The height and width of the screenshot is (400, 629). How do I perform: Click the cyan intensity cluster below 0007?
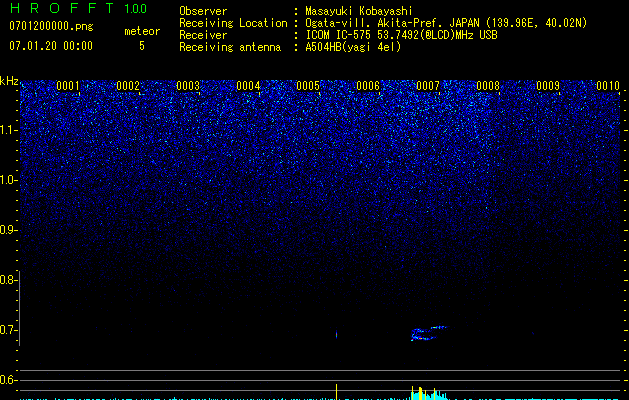[428, 394]
